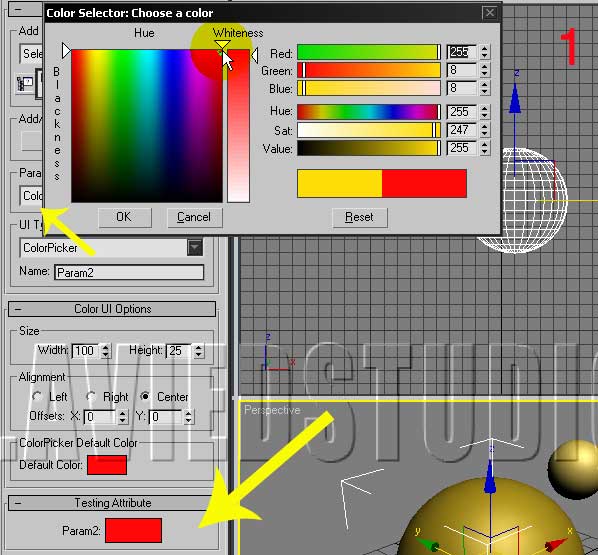
Task: Click the Offsets Y input field
Action: pos(166,417)
